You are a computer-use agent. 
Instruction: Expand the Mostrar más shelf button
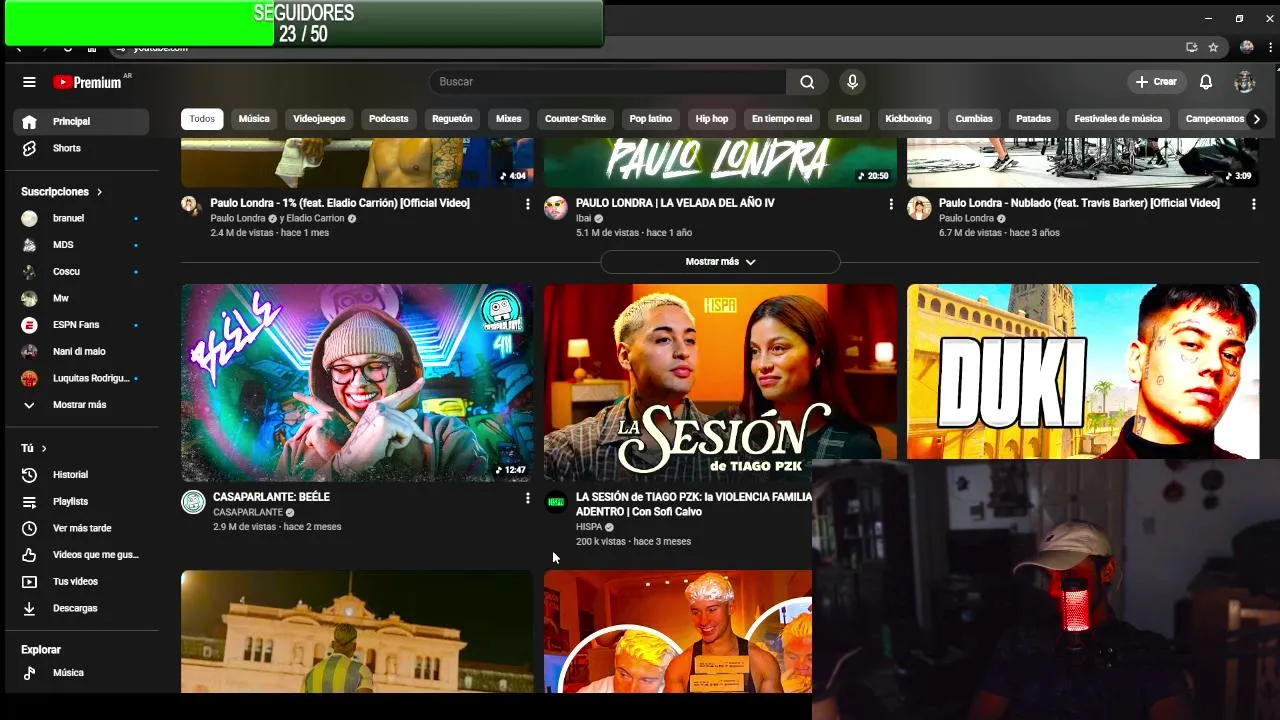(720, 262)
